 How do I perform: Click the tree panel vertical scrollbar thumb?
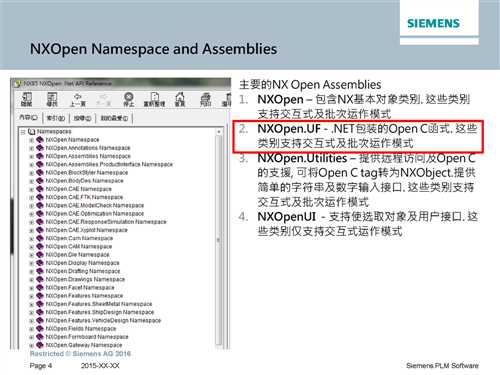(x=219, y=240)
